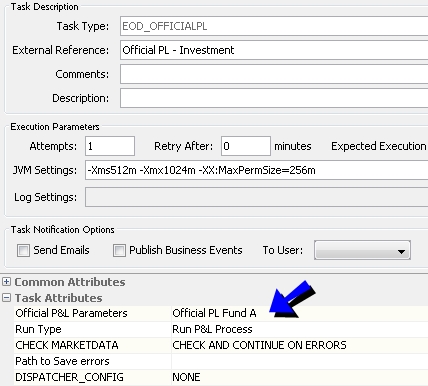Click the Common Attributes heading text
This screenshot has height=386, width=428.
[x=70, y=282]
